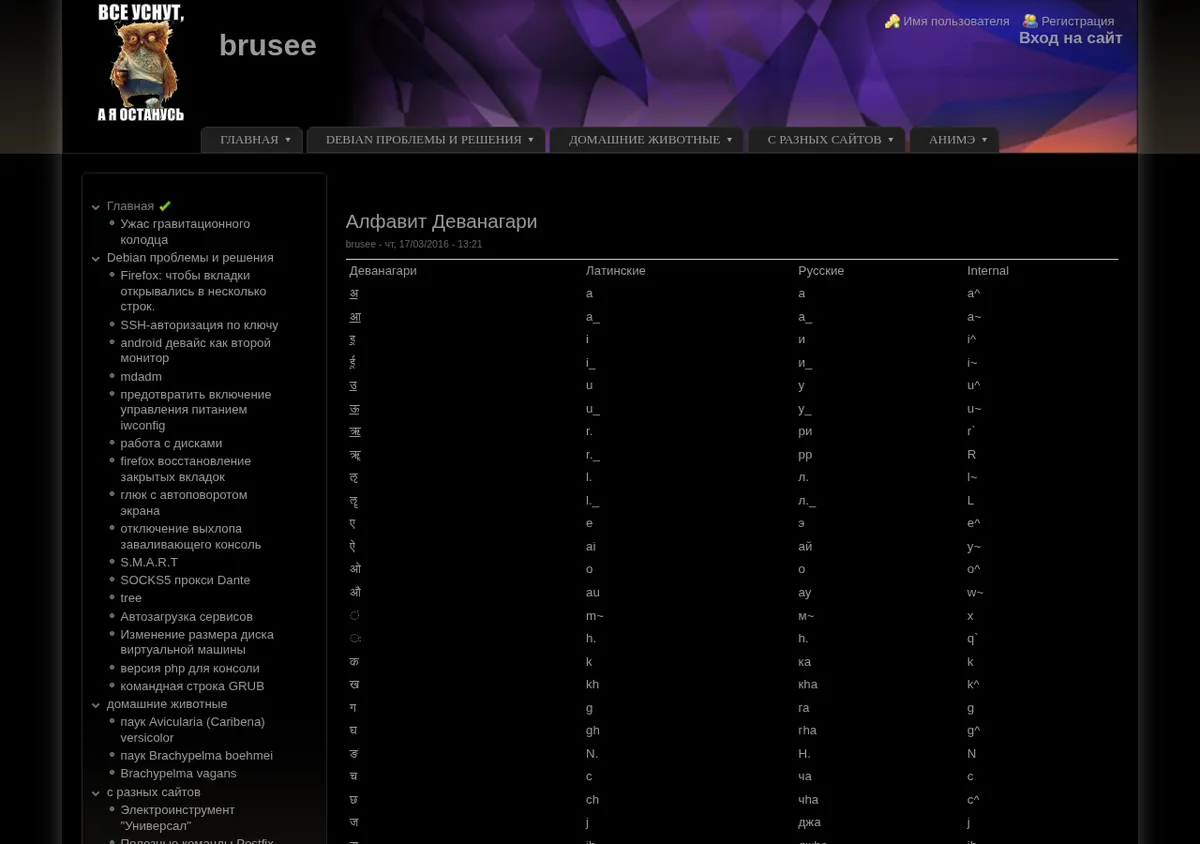1200x844 pixels.
Task: Collapse the Главная sidebar section chevron
Action: (96, 207)
